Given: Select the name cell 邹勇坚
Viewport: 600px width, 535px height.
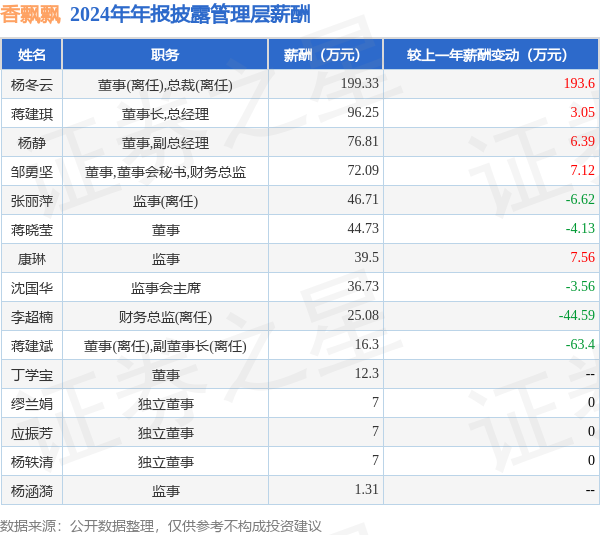Looking at the screenshot, I should click(x=32, y=172).
